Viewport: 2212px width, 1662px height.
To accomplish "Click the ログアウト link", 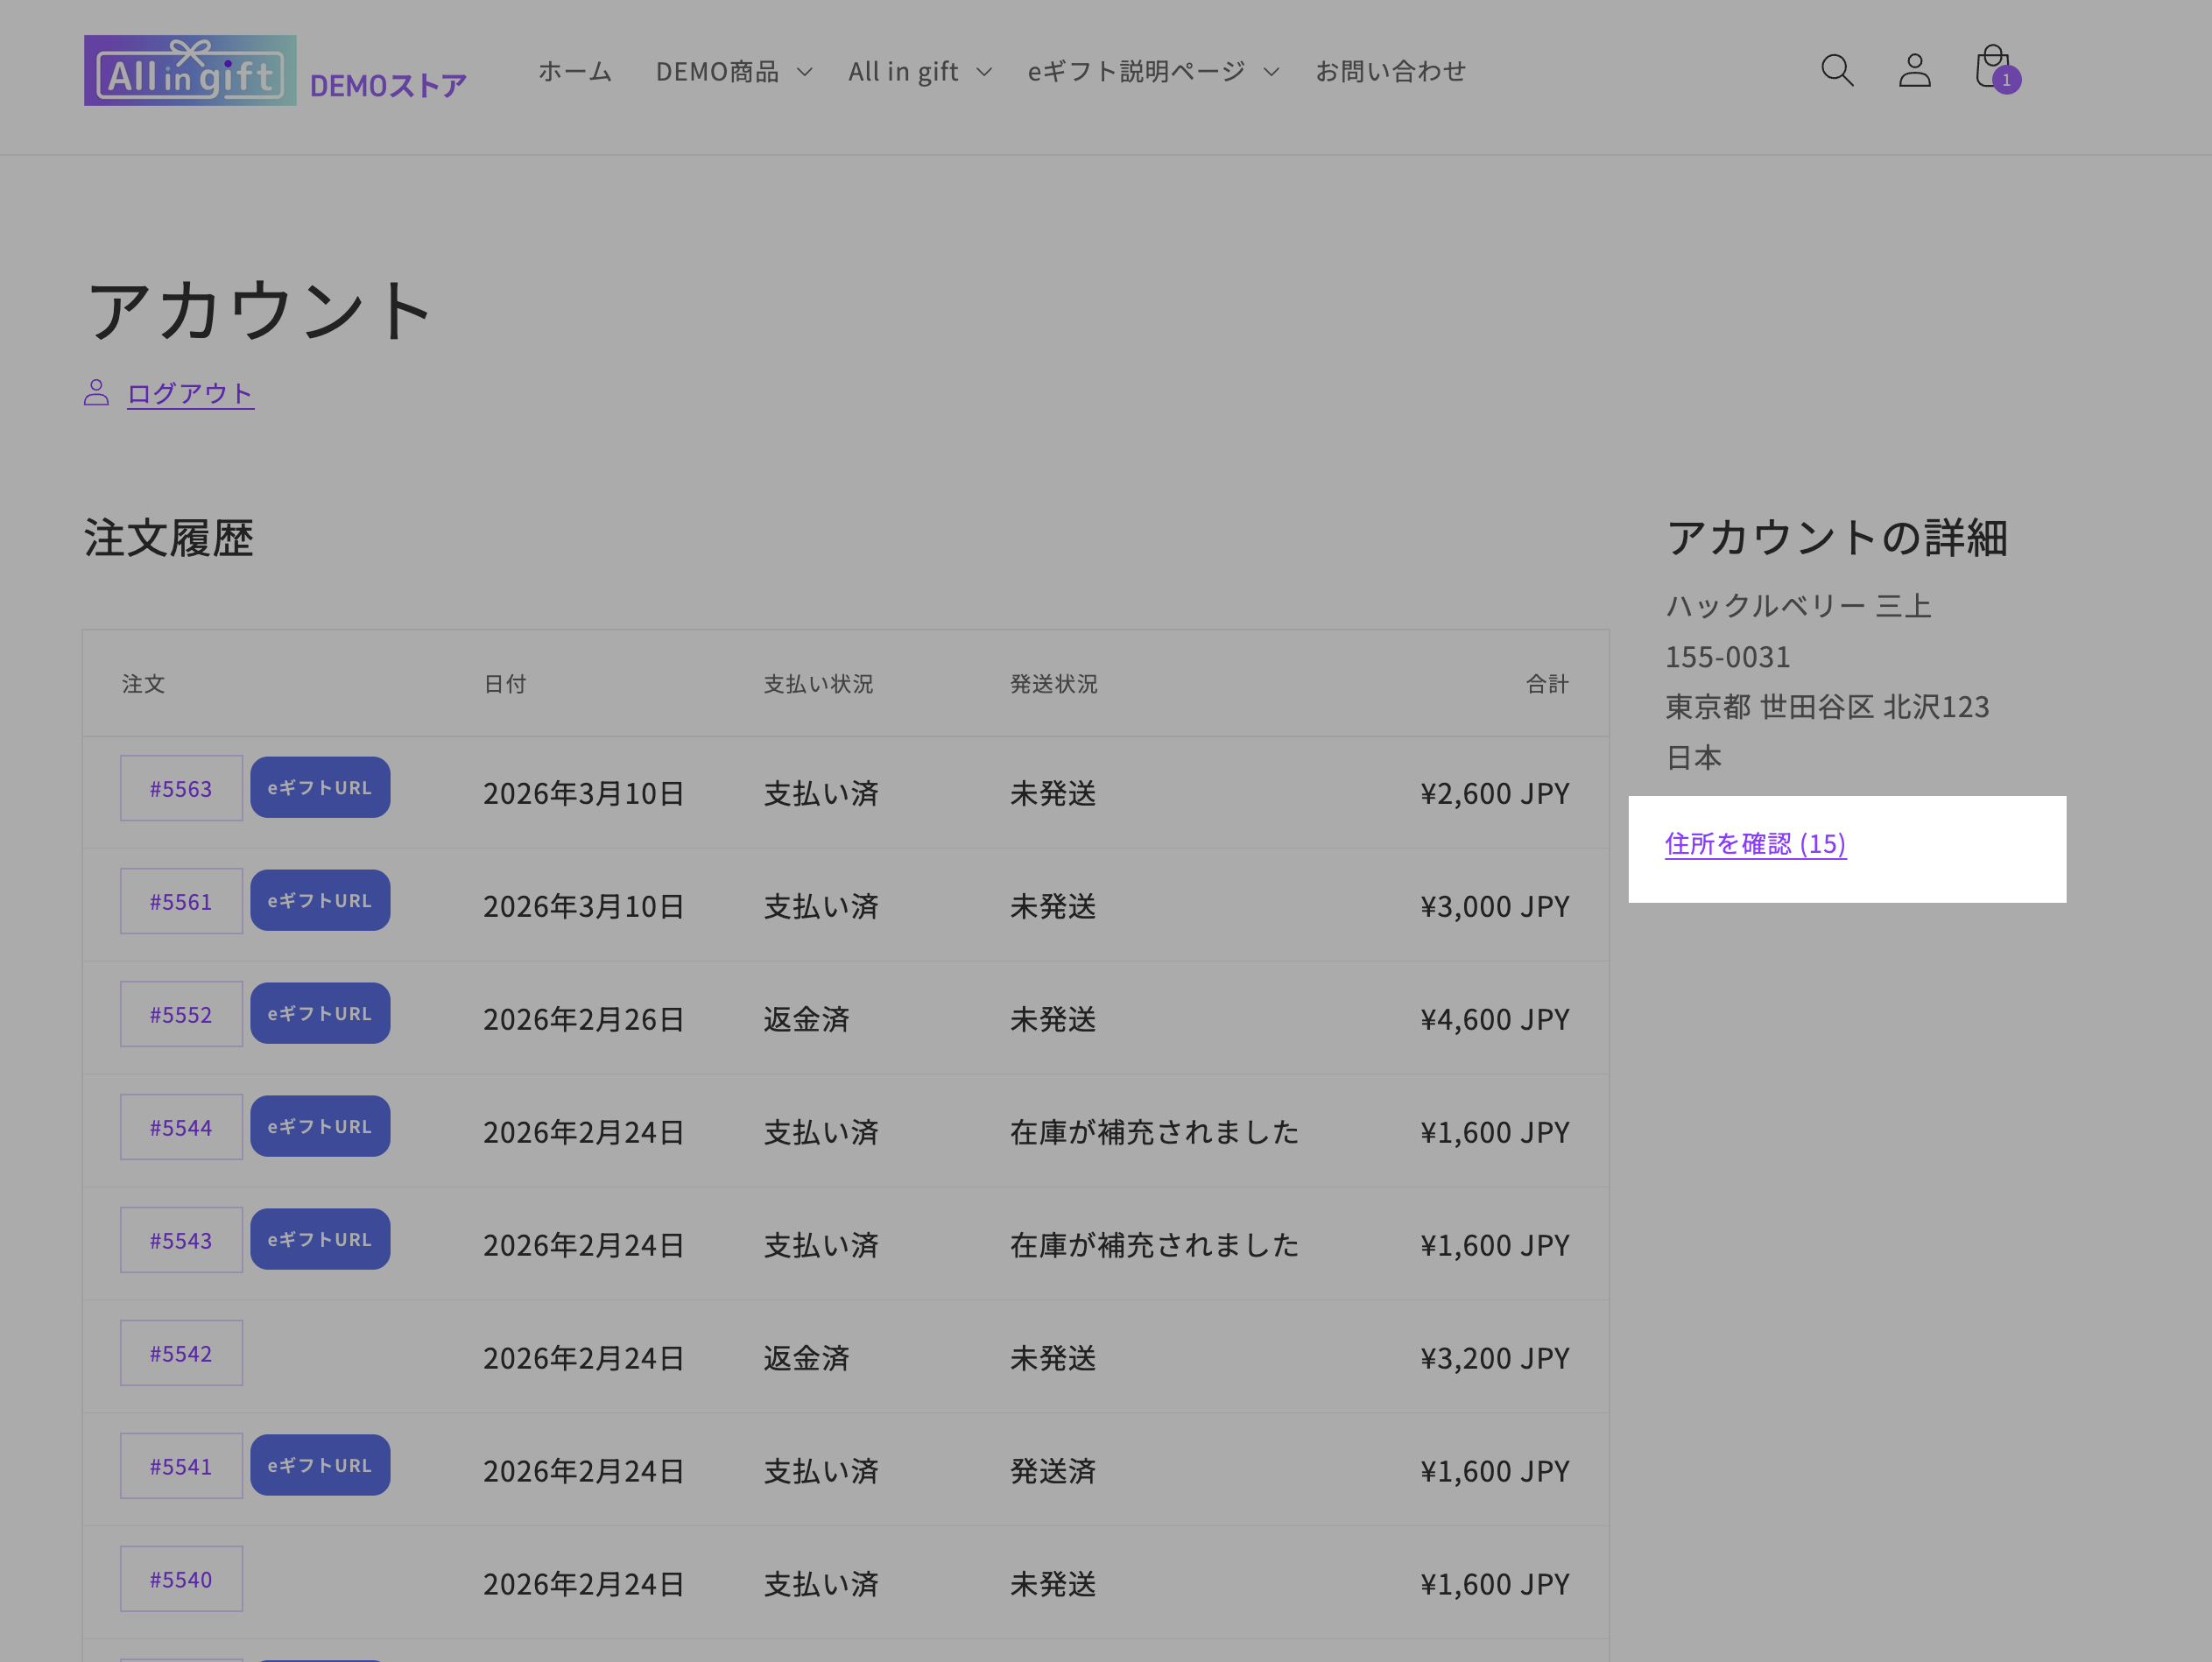I will coord(190,393).
